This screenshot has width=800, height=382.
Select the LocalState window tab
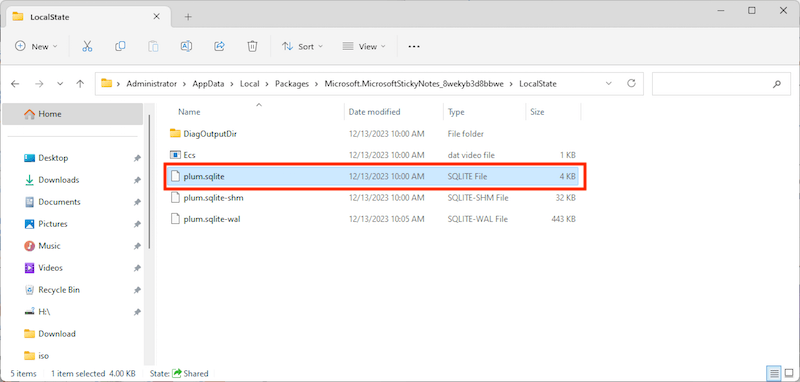[87, 17]
